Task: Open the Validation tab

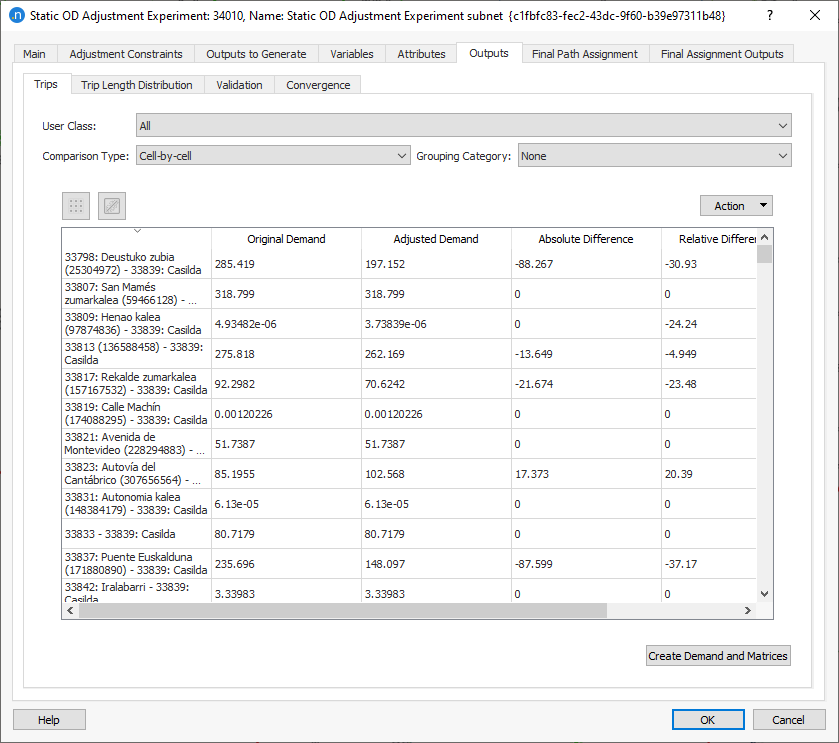Action: (x=239, y=85)
